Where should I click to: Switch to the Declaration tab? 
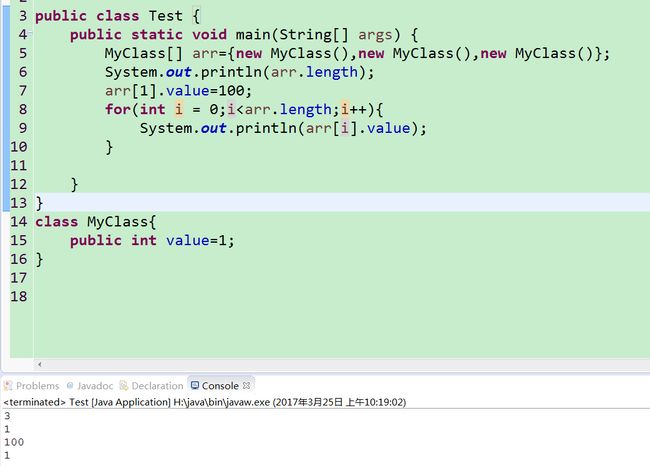[157, 386]
